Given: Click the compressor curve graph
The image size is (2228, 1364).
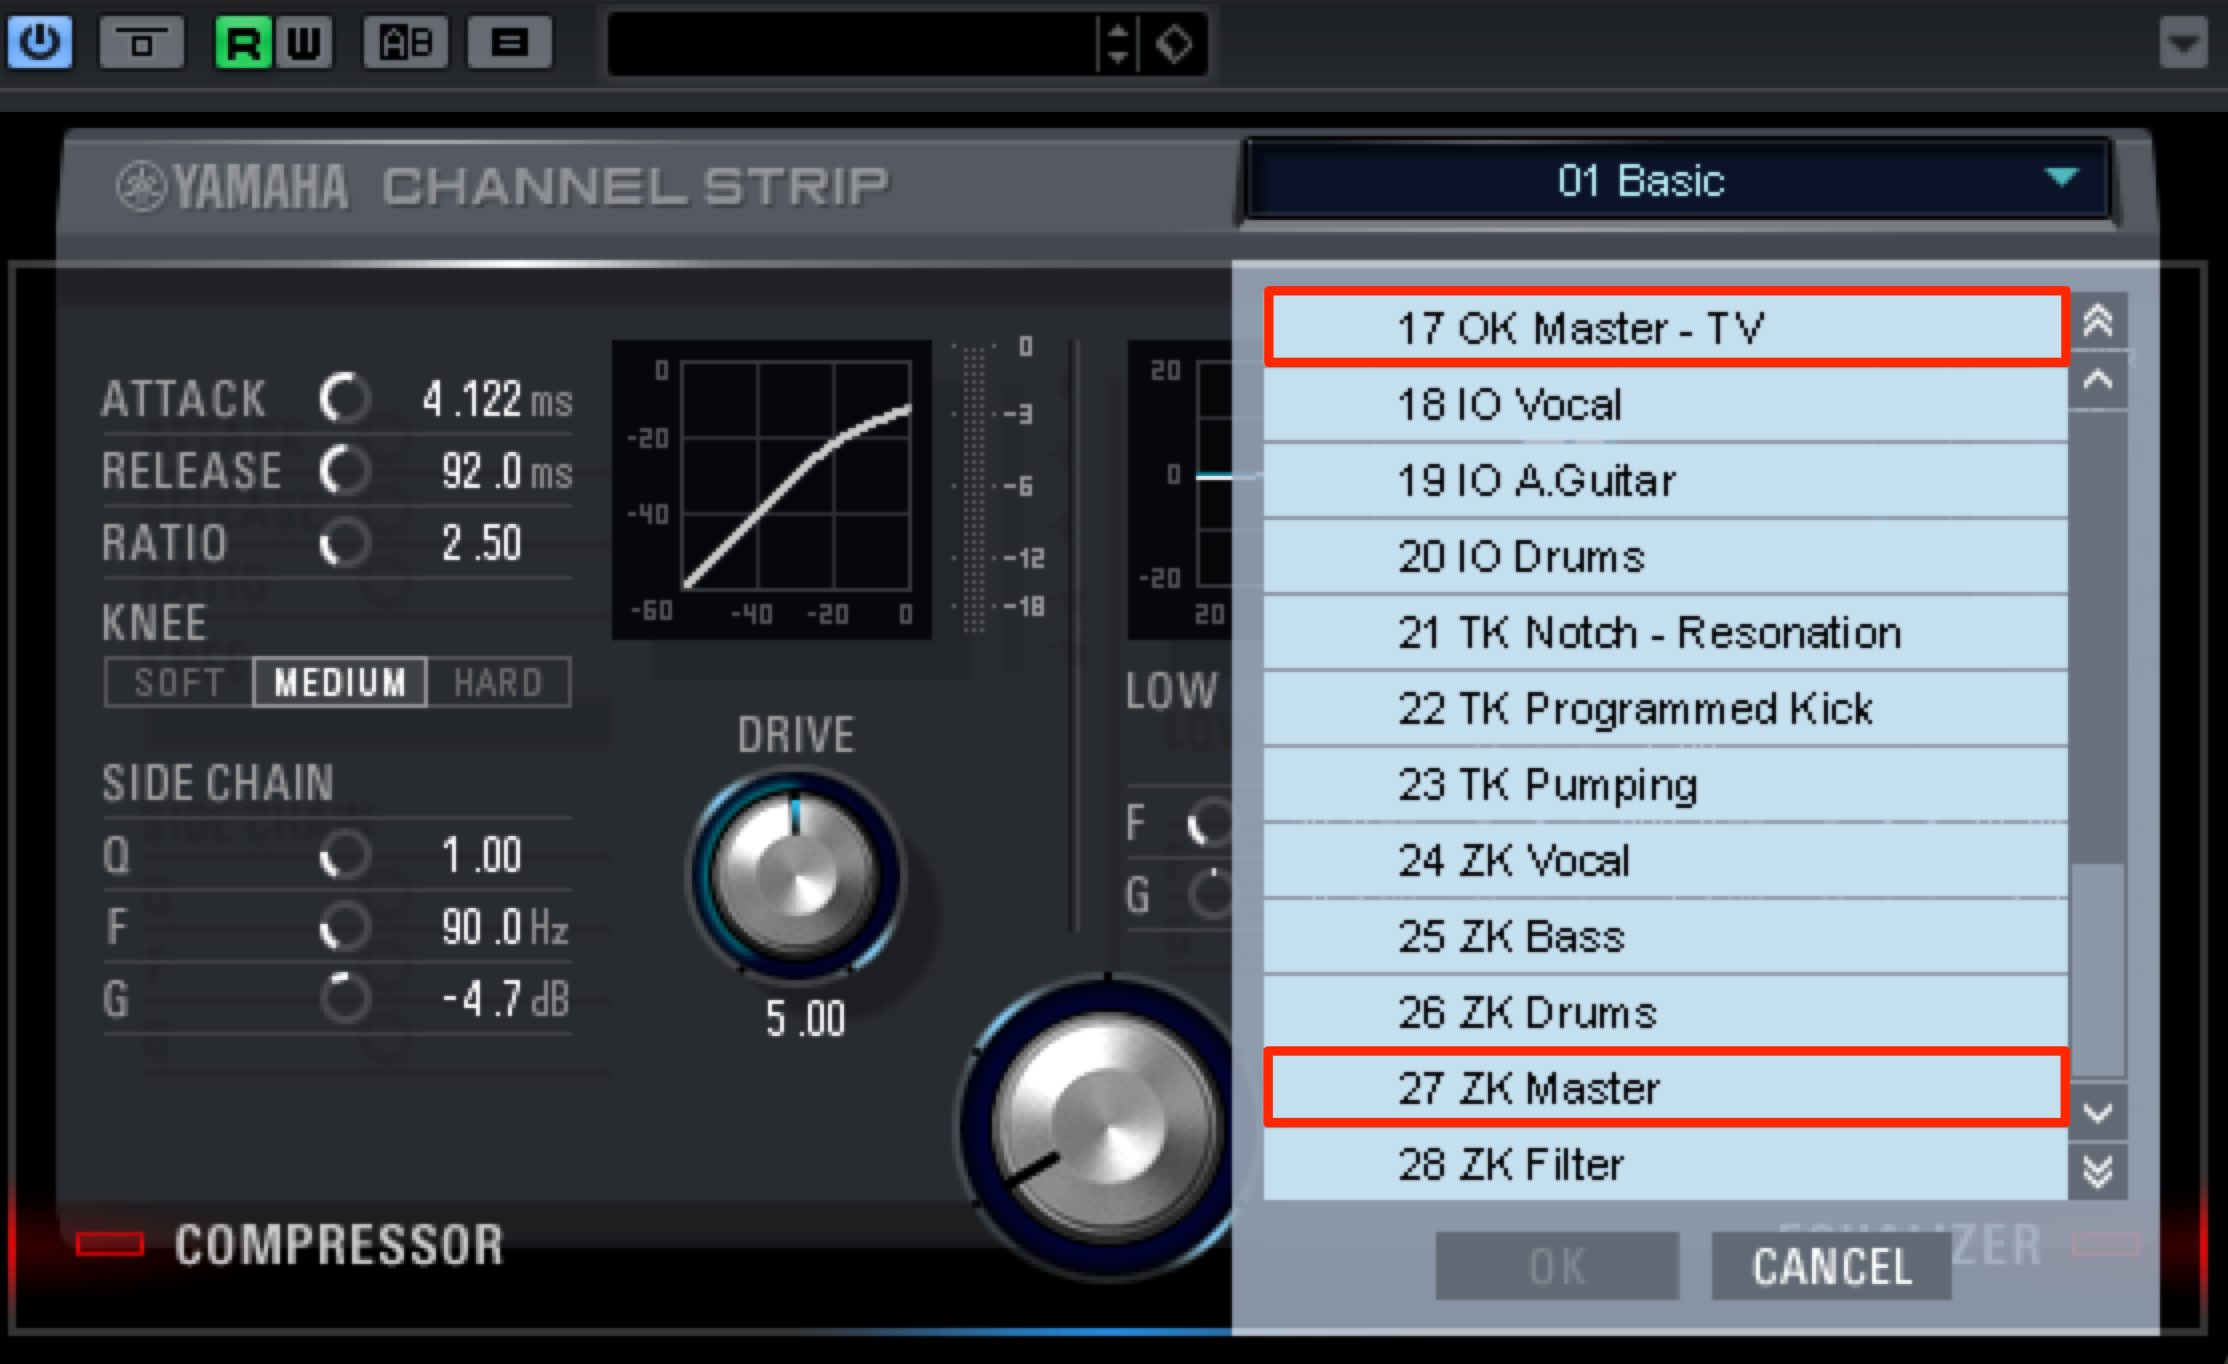Looking at the screenshot, I should point(772,490).
